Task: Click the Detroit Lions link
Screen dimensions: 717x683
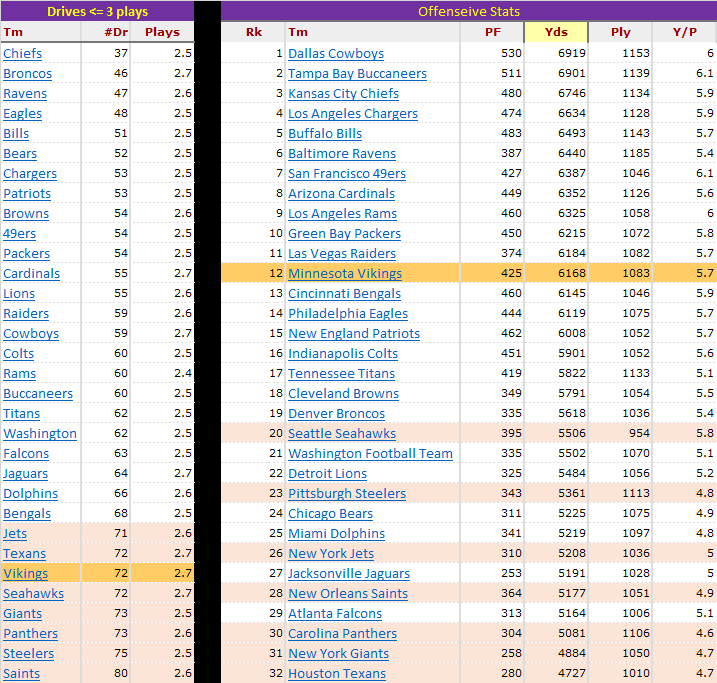Action: point(327,474)
